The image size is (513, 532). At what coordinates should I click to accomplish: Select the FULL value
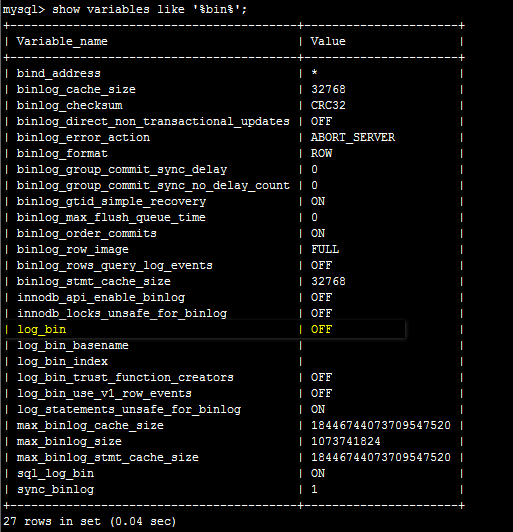[325, 249]
